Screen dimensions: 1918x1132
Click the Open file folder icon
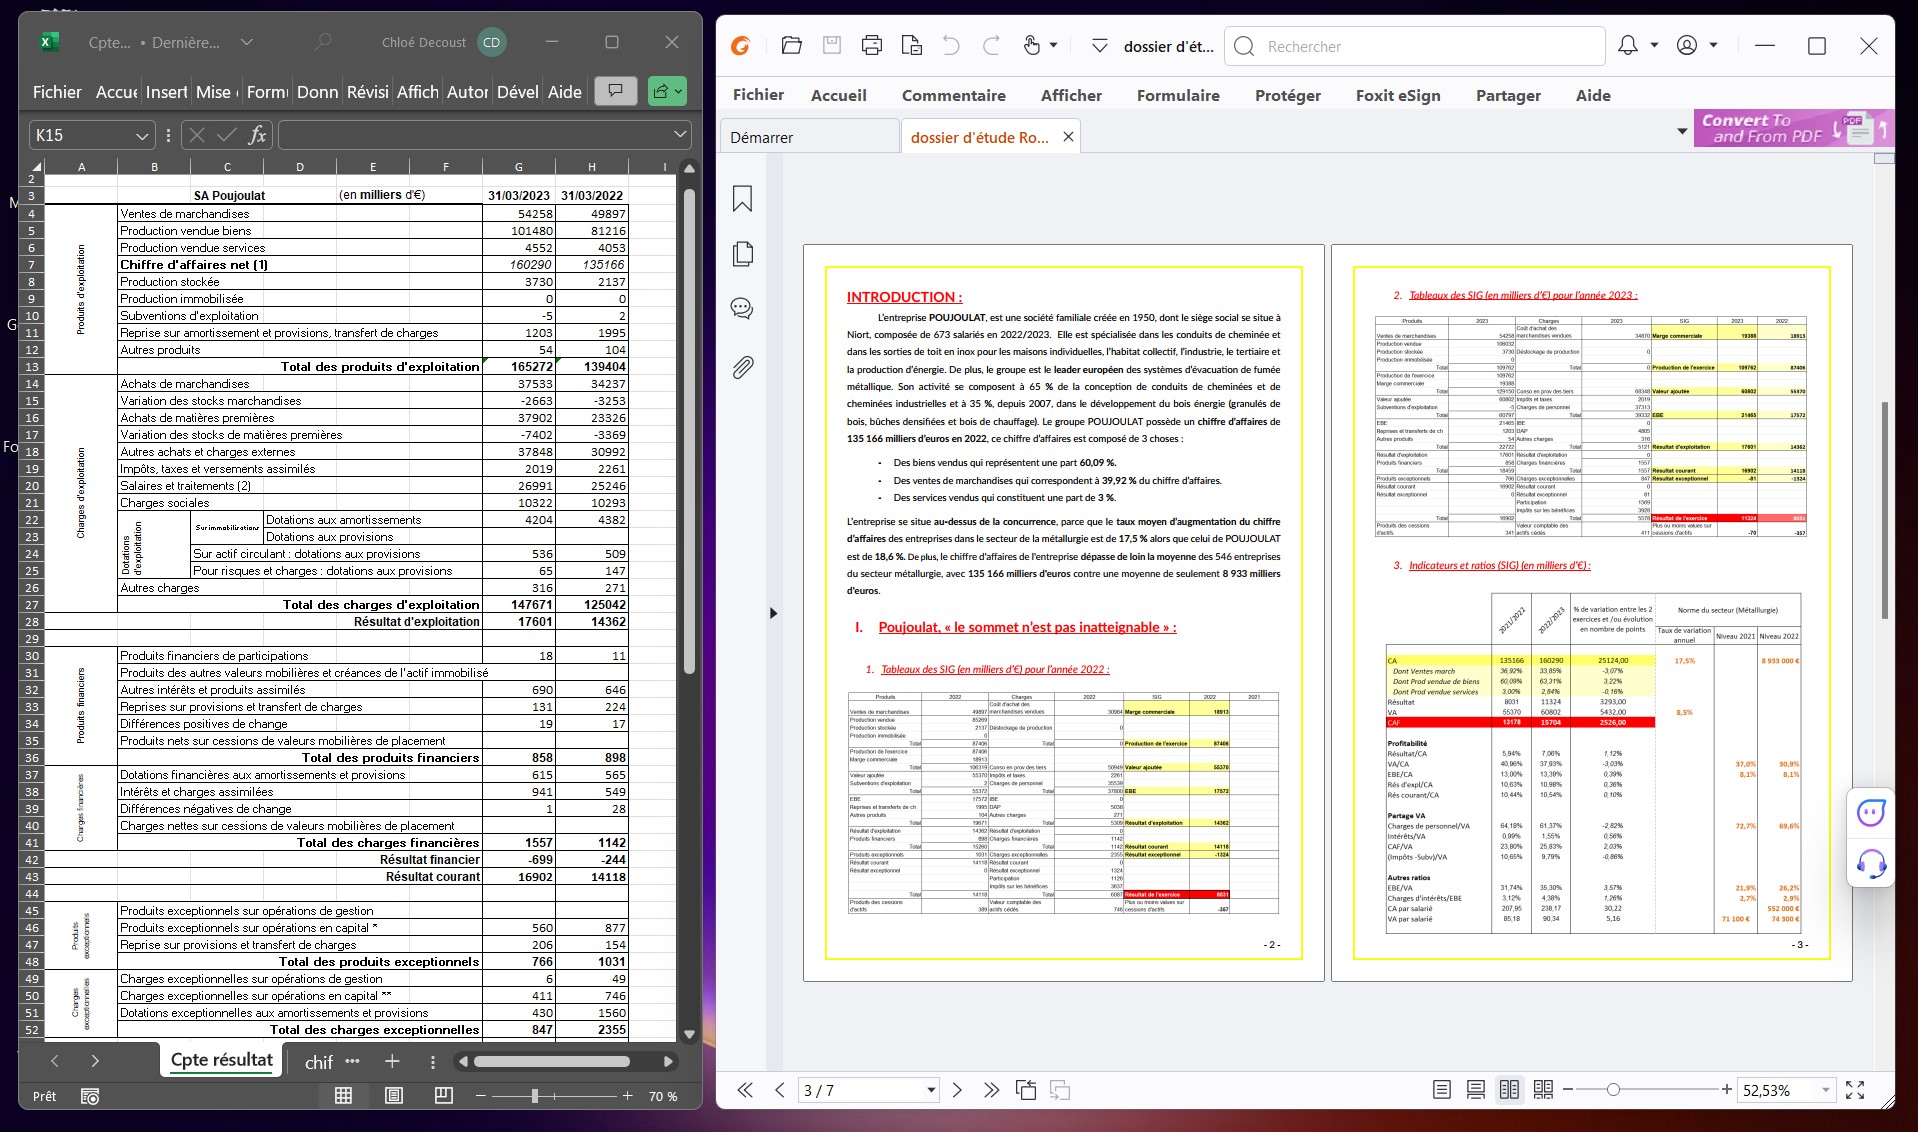coord(791,45)
